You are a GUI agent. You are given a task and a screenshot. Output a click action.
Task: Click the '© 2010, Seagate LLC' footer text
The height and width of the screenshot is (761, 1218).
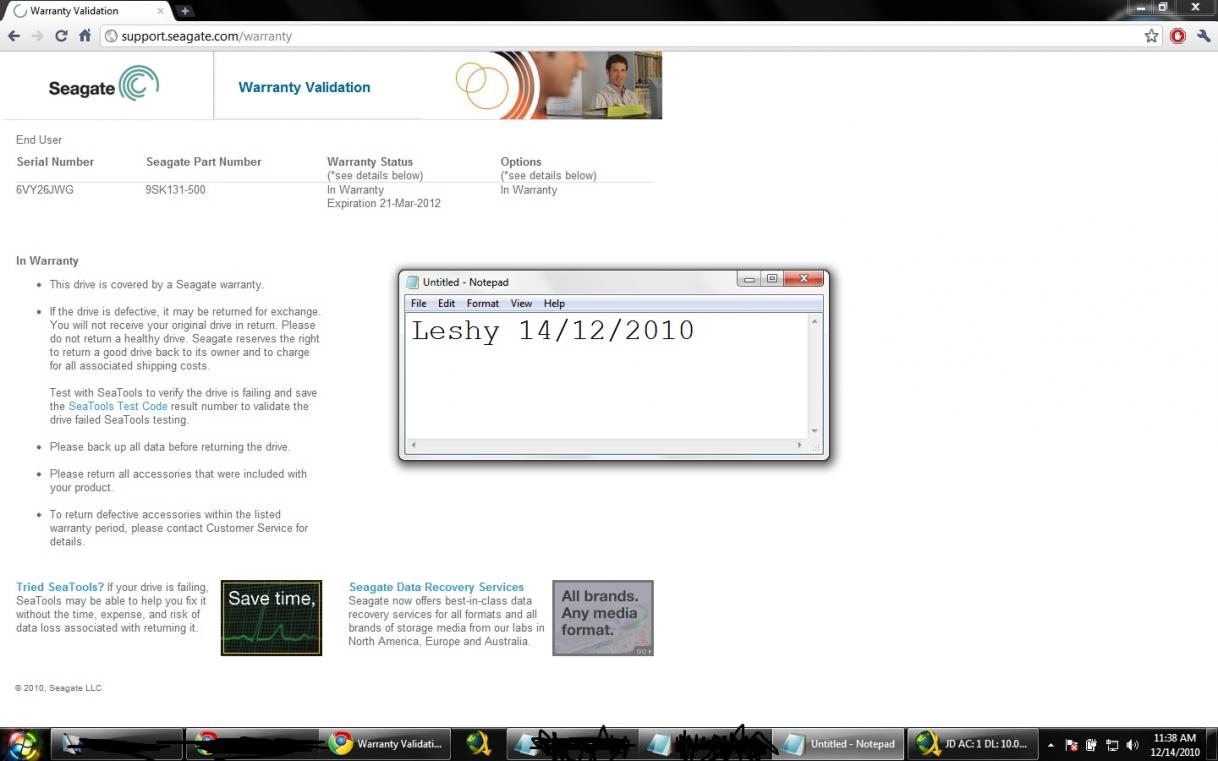coord(58,688)
